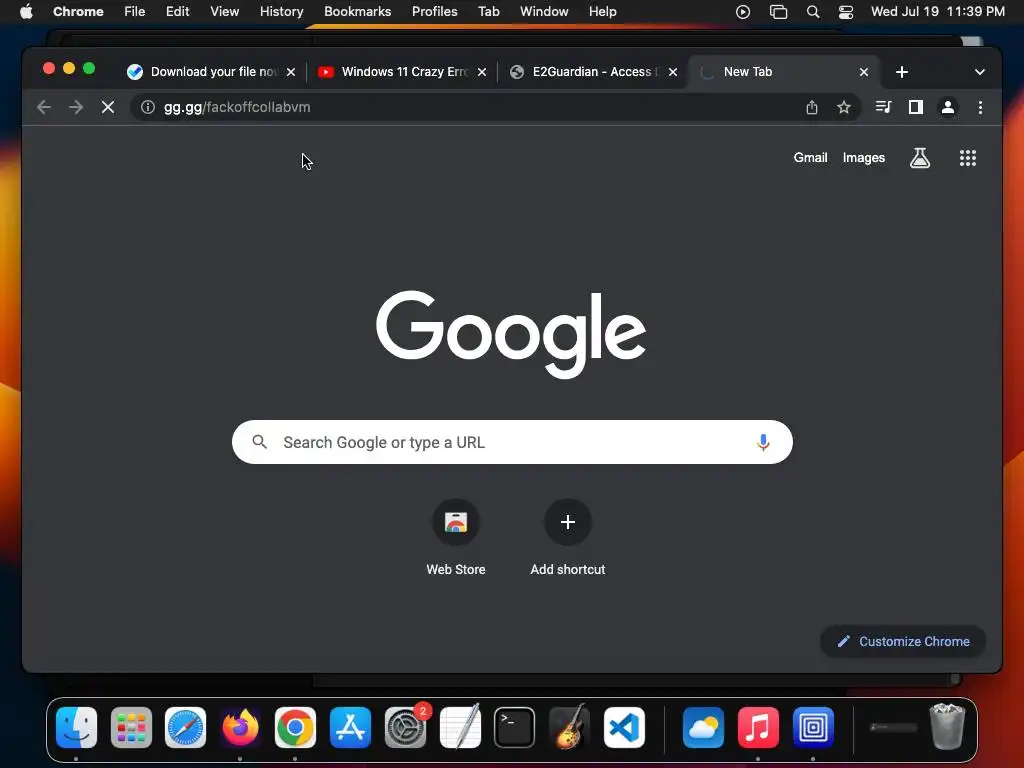Open the Apple menu
1024x768 pixels.
(26, 12)
